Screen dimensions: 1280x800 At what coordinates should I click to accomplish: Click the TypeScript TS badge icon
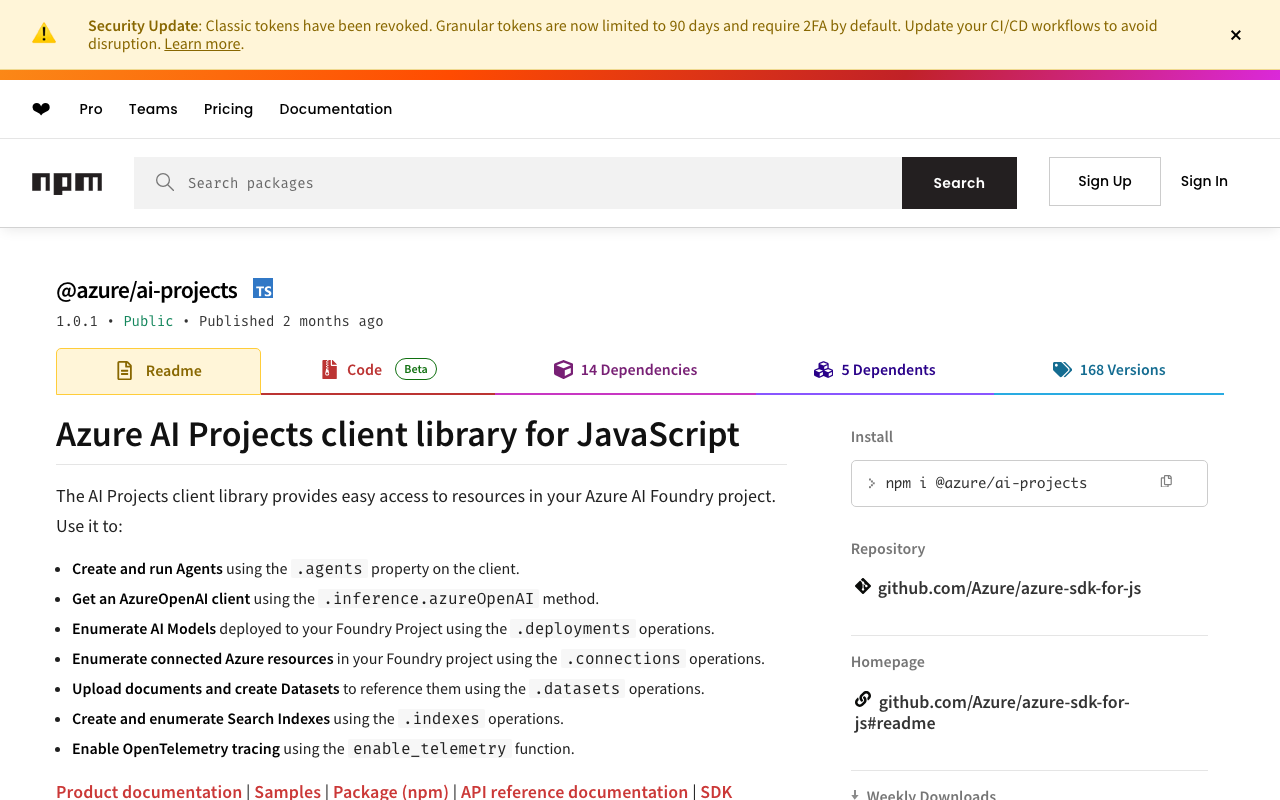(x=263, y=289)
